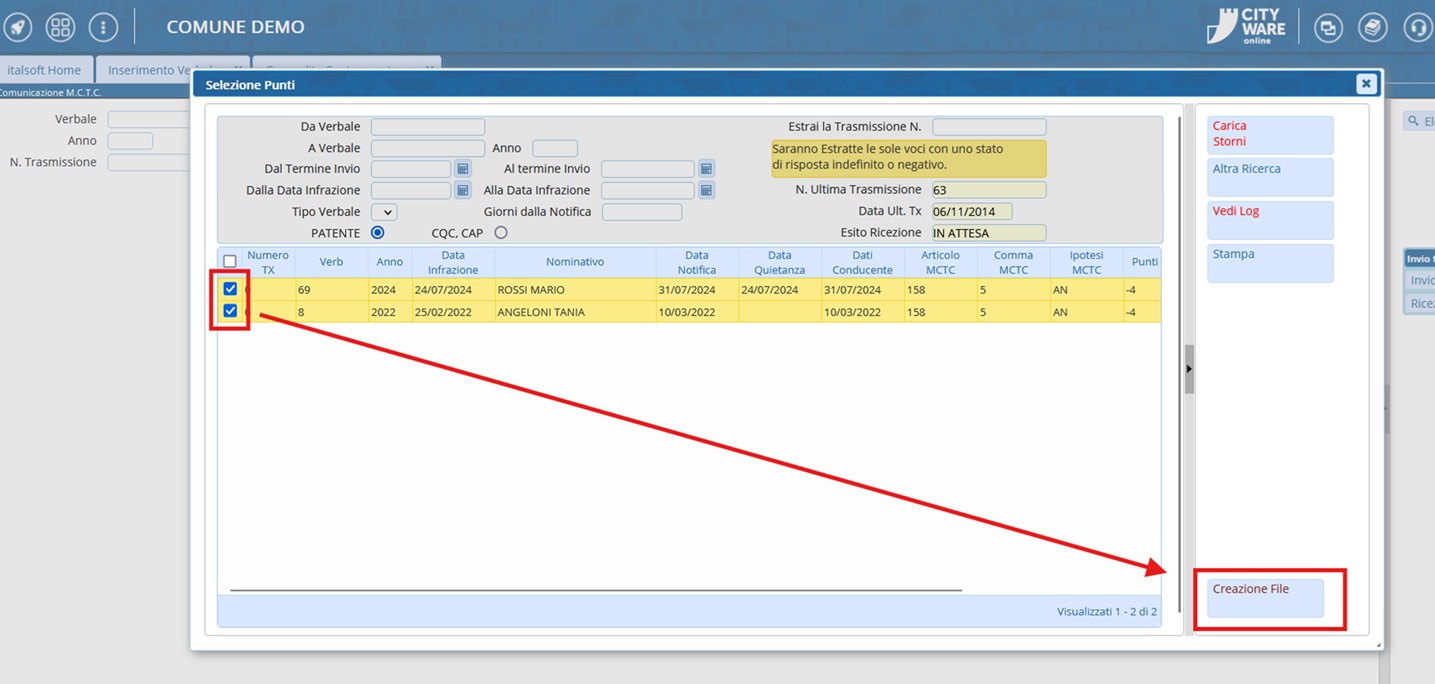Image resolution: width=1435 pixels, height=684 pixels.
Task: Click the Carica Storni button
Action: tap(1270, 134)
